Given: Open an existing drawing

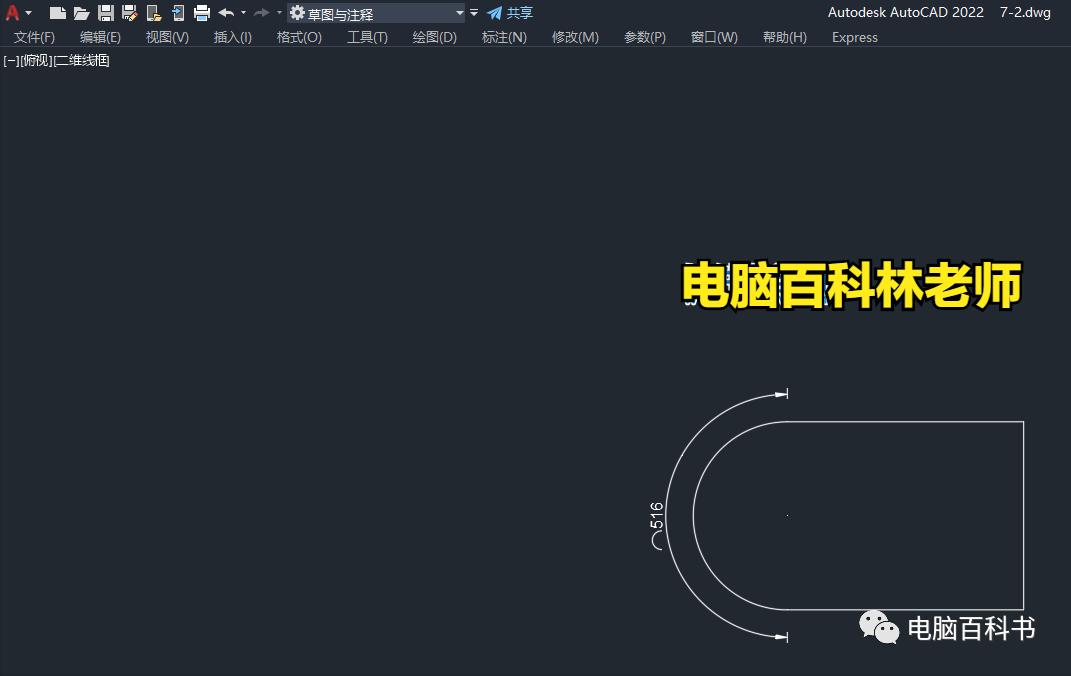Looking at the screenshot, I should click(81, 13).
